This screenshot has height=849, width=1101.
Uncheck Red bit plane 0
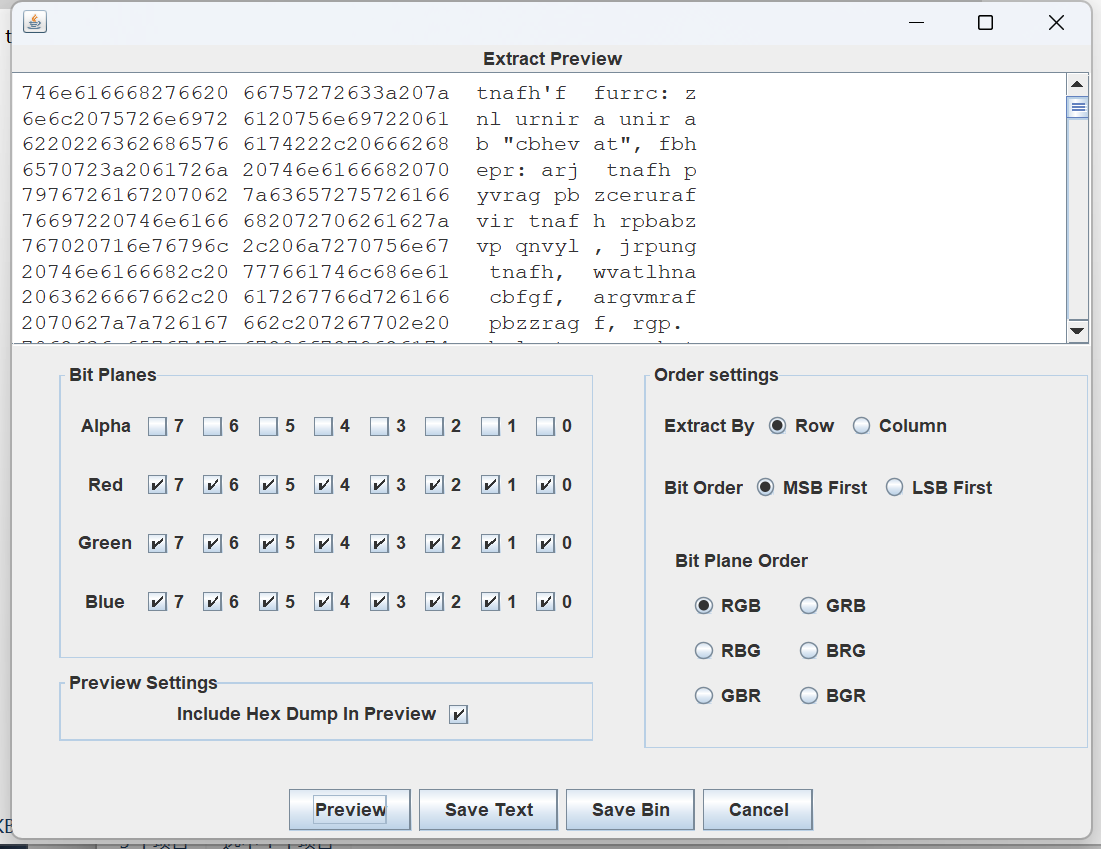pos(545,485)
